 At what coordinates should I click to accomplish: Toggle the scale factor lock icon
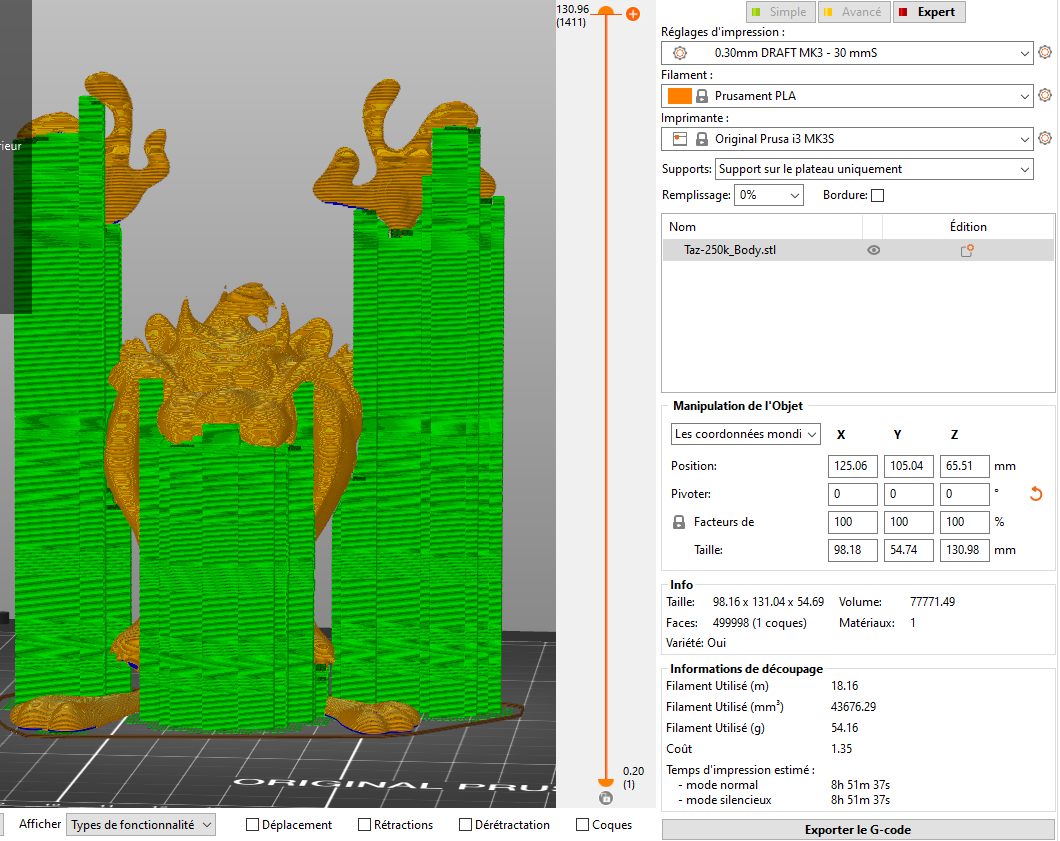pyautogui.click(x=679, y=522)
